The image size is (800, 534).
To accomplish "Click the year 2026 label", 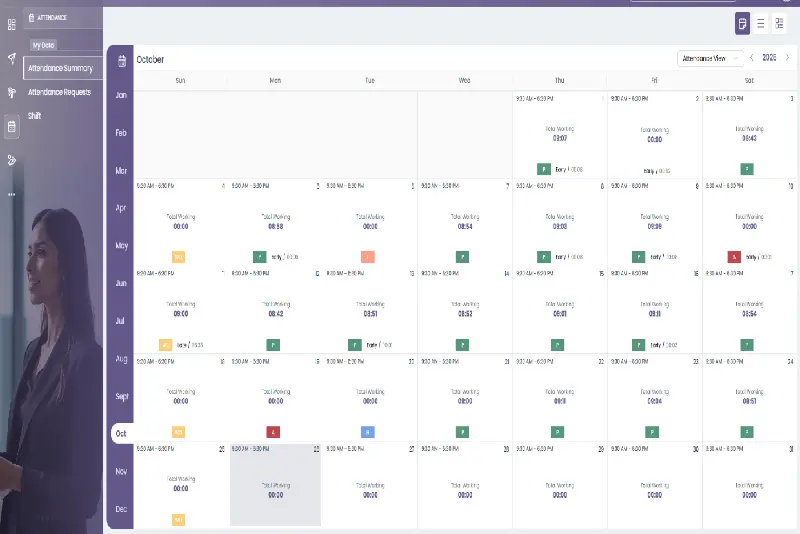I will (x=769, y=58).
